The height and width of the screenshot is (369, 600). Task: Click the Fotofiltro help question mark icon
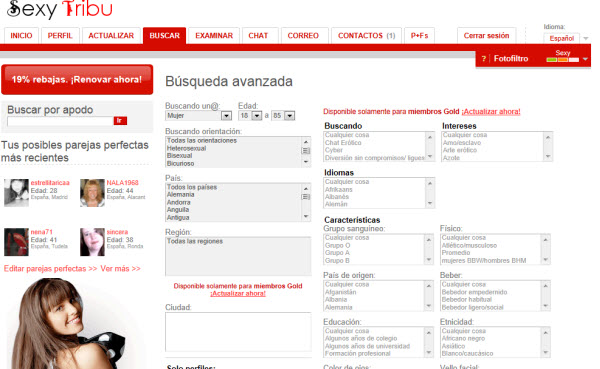click(x=484, y=59)
